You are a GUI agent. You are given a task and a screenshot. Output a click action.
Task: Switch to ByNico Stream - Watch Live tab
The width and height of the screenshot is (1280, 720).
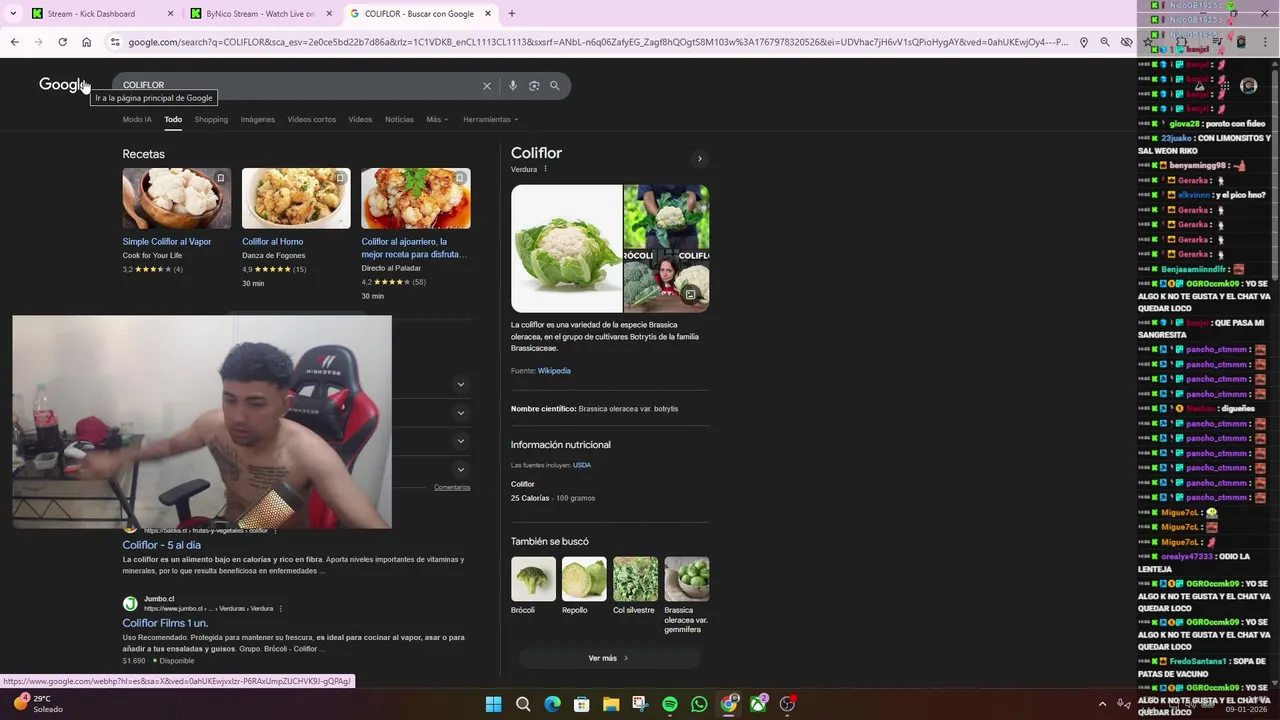point(260,14)
